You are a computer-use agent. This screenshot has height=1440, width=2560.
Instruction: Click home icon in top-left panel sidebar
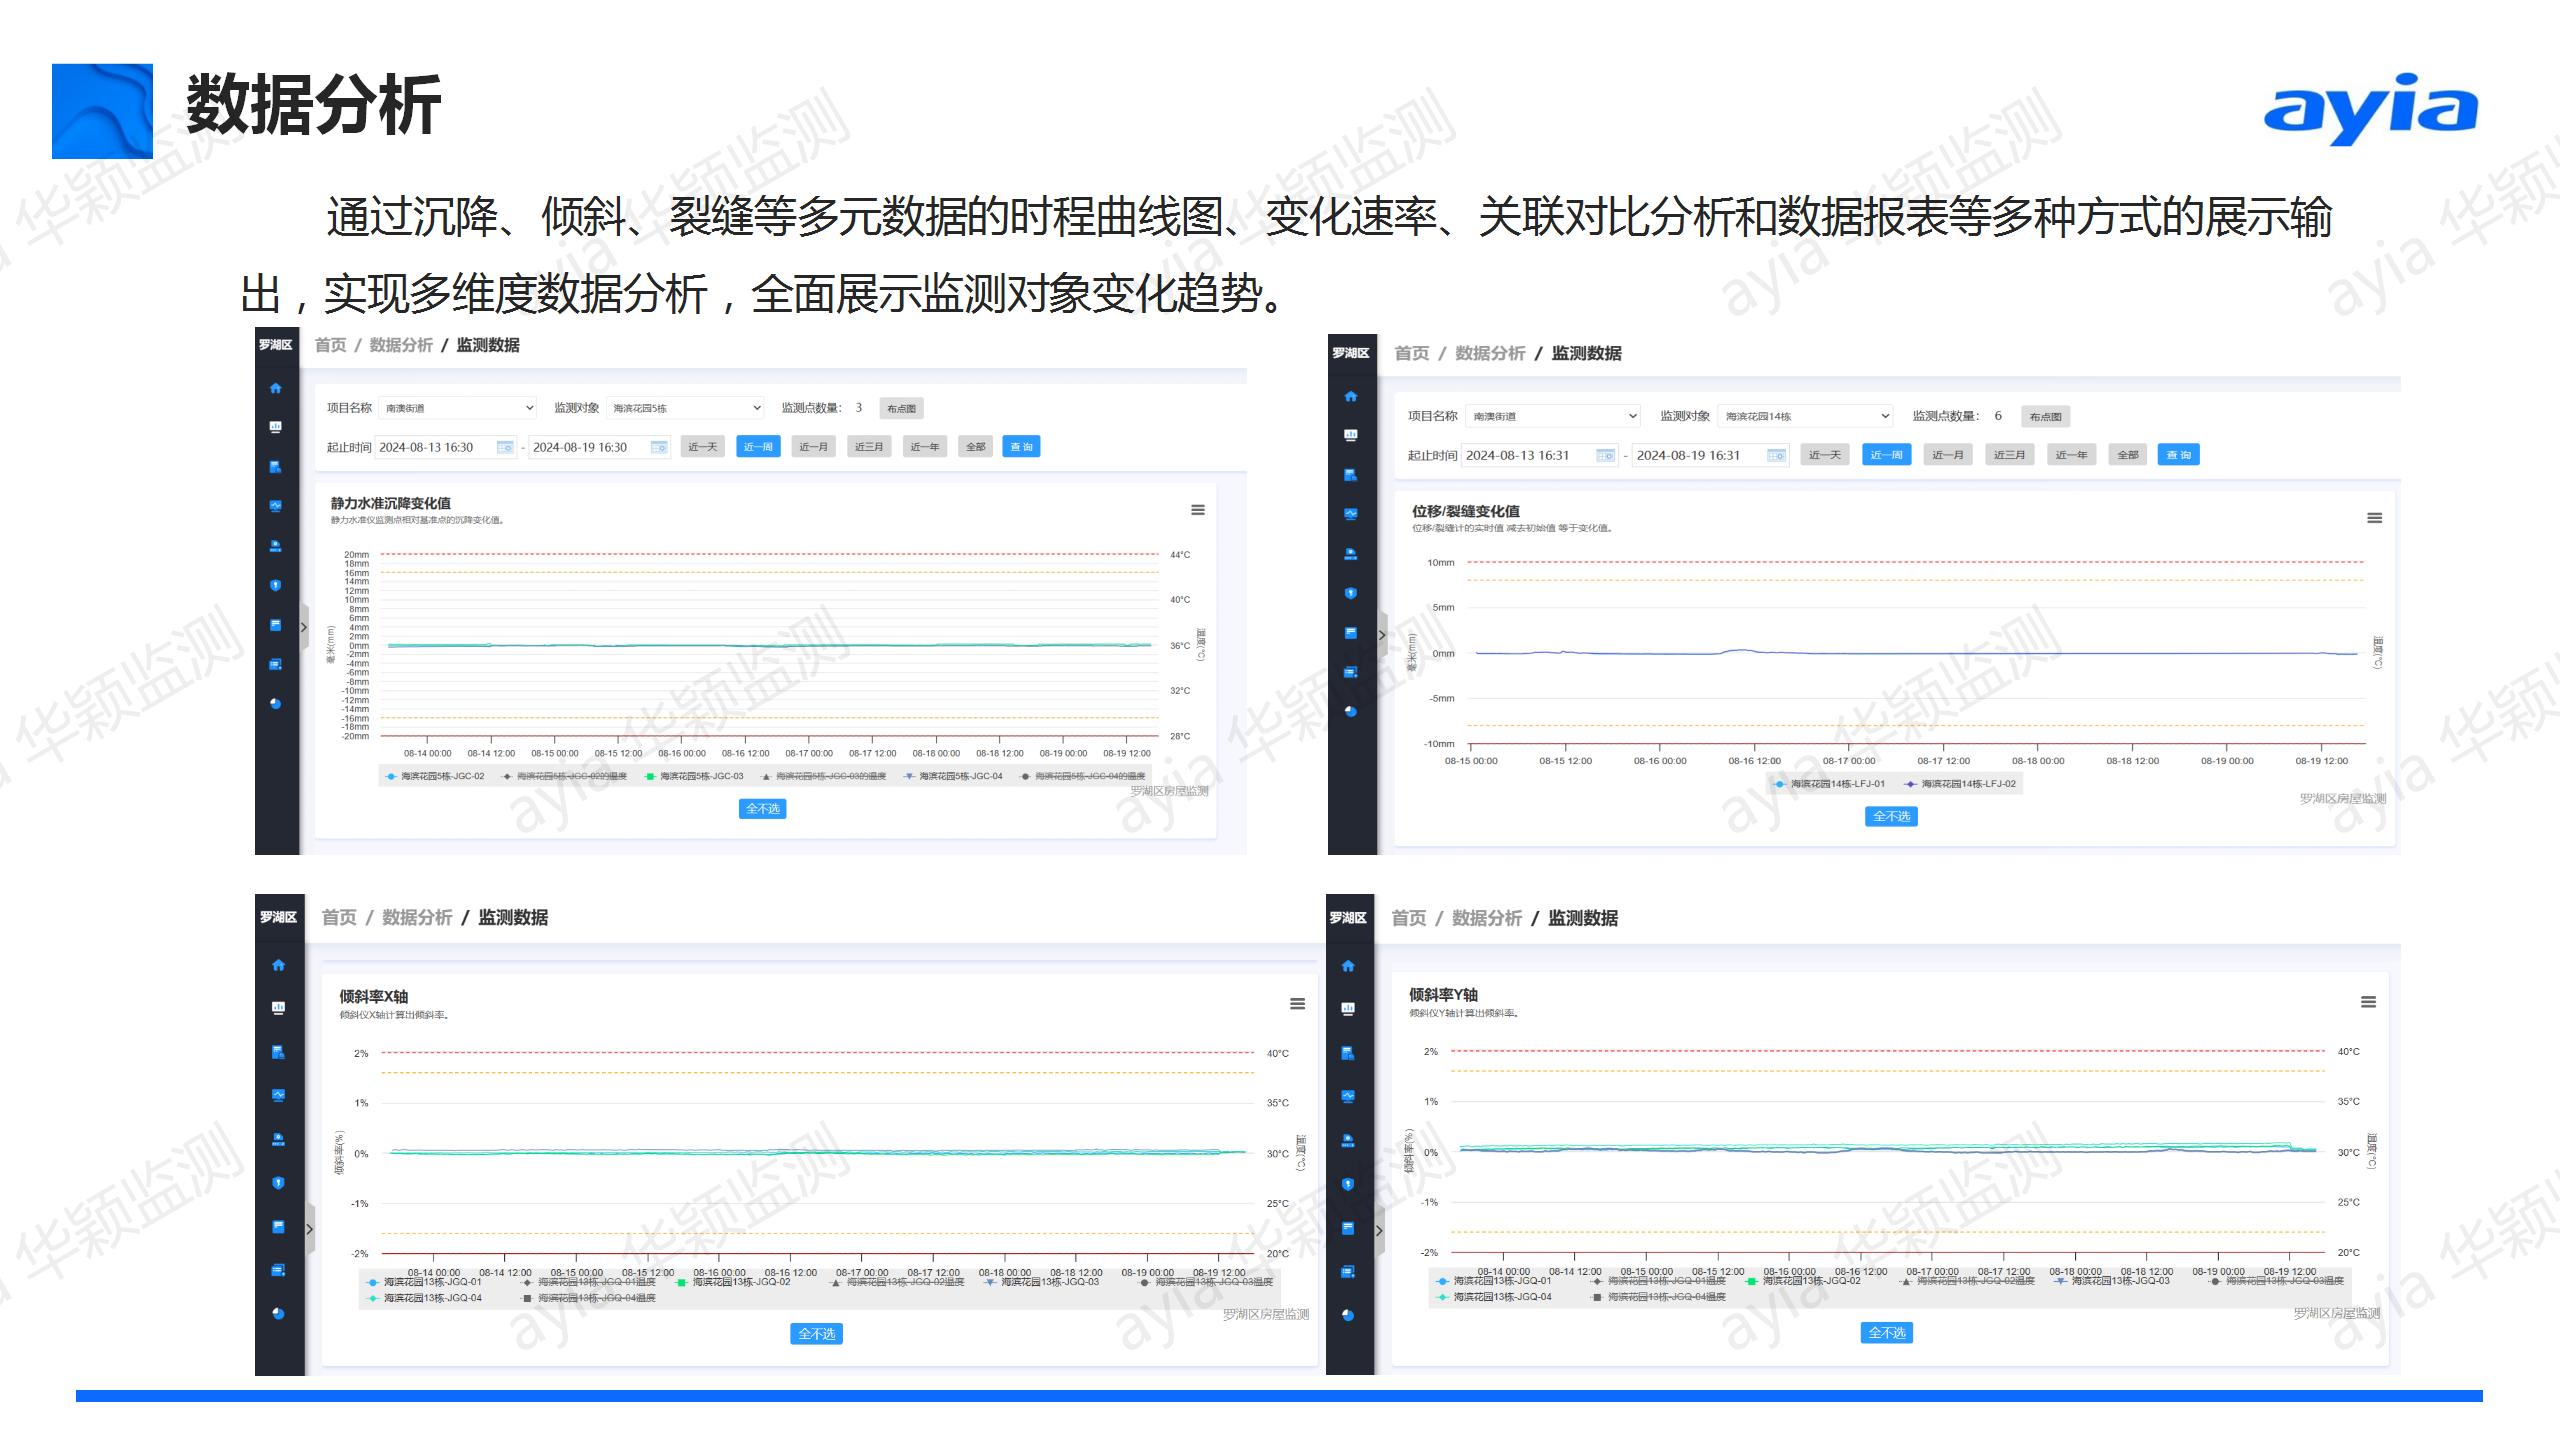pyautogui.click(x=276, y=388)
